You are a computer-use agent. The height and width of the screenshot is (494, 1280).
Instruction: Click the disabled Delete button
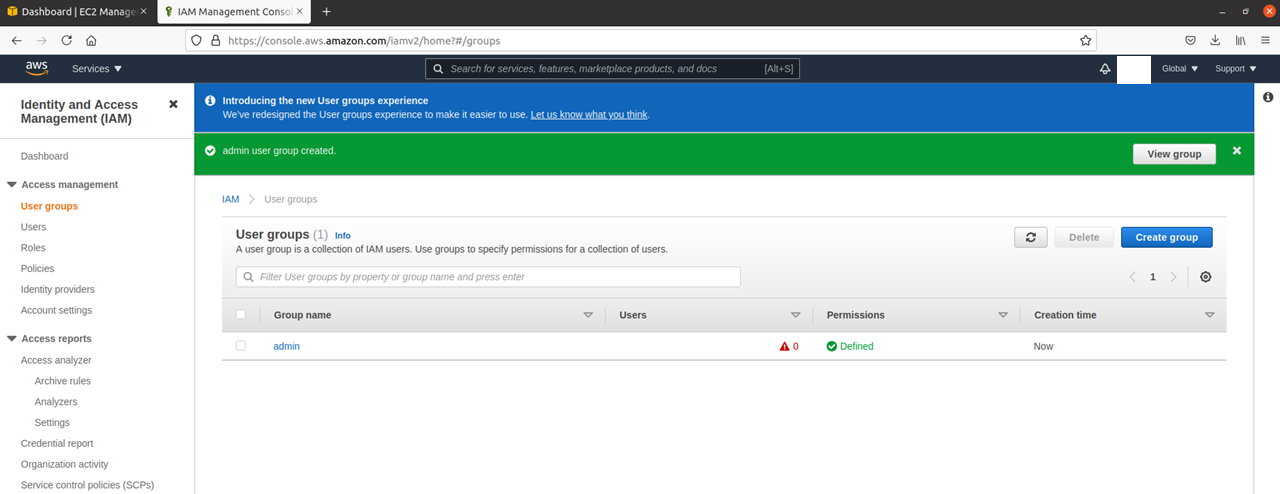[x=1084, y=237]
